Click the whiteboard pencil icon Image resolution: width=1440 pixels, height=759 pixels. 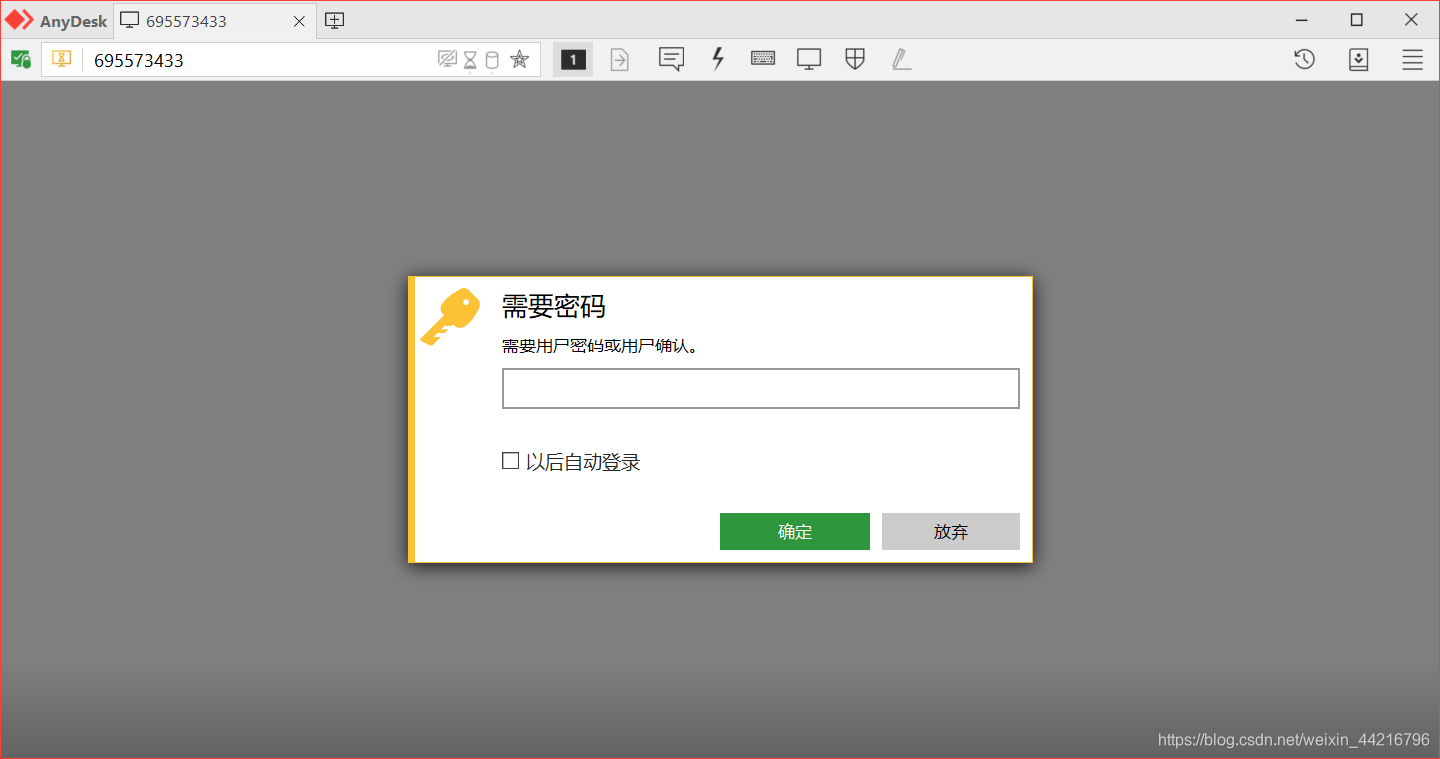902,59
